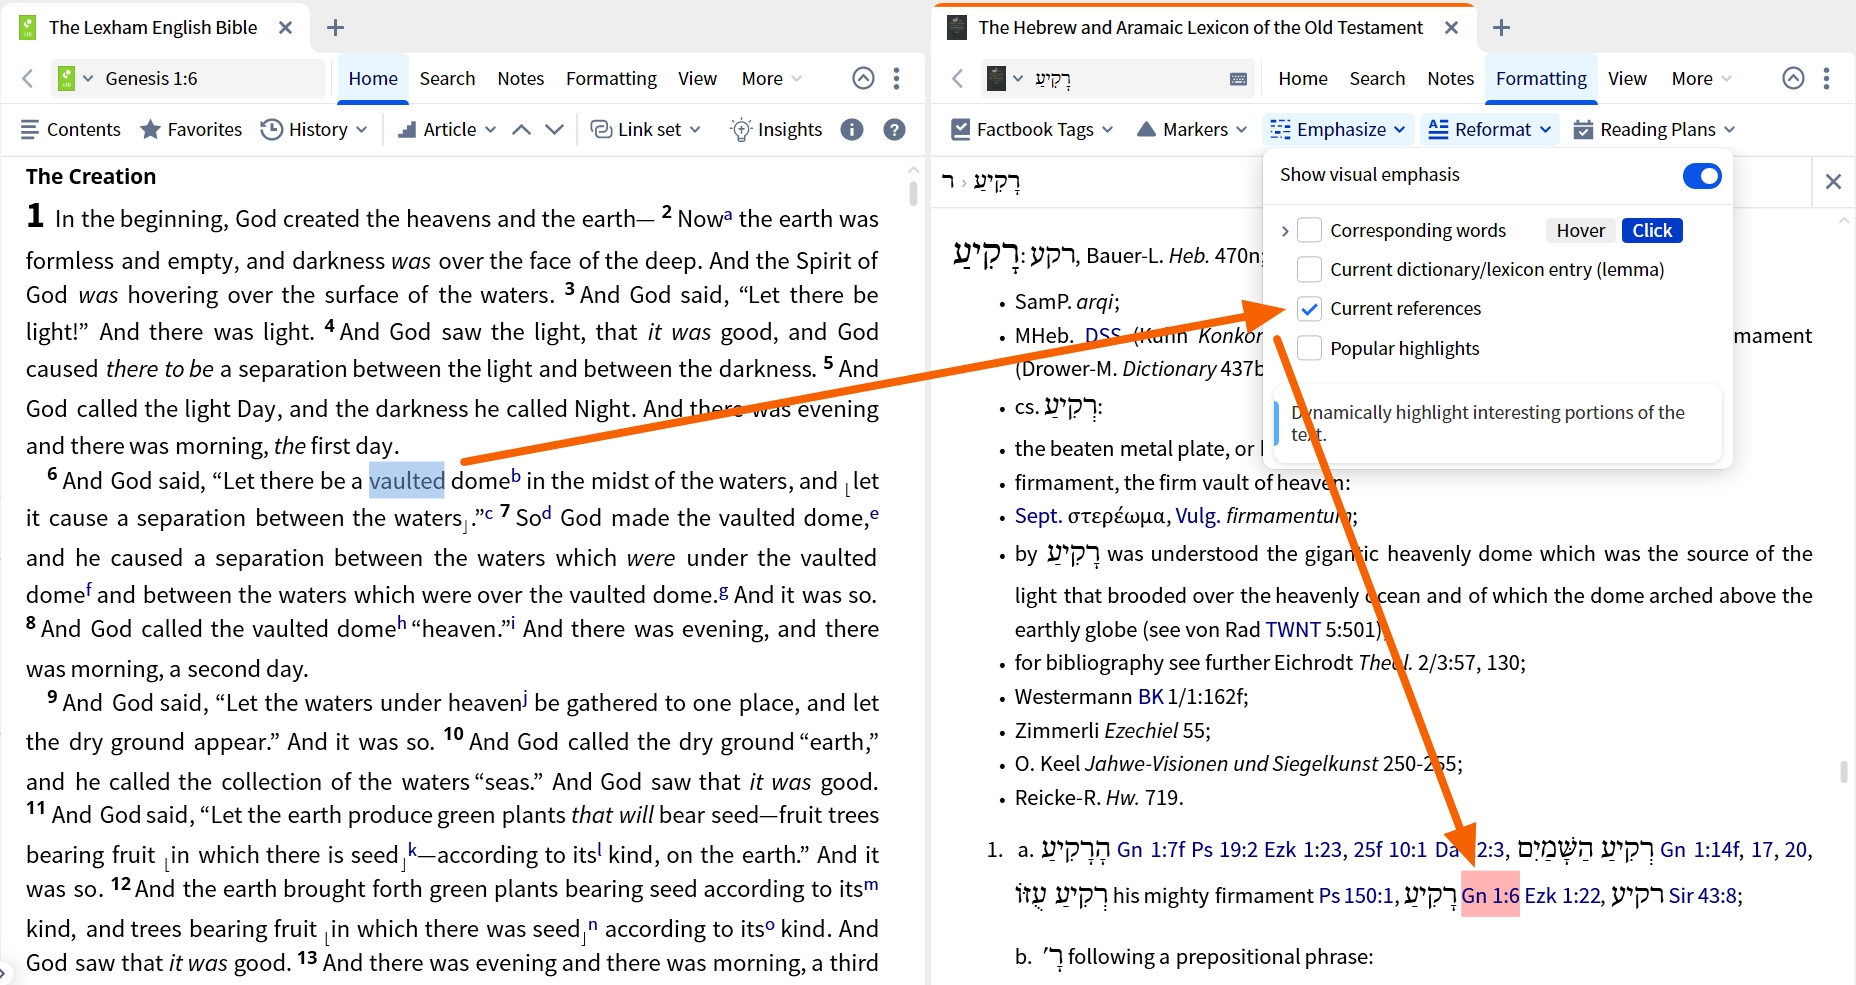Open History dropdown

(x=314, y=129)
